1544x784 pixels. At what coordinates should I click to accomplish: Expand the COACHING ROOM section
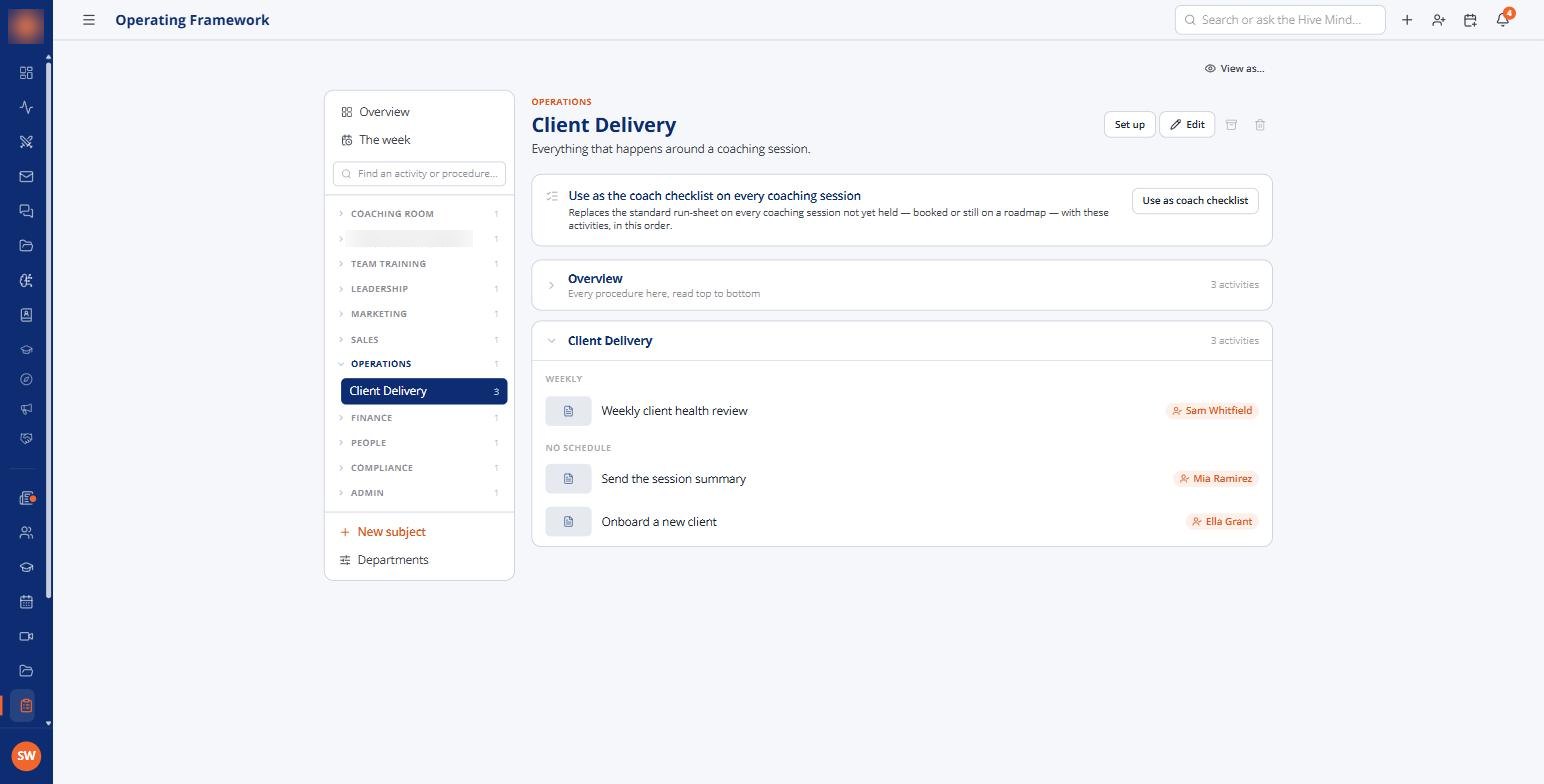click(x=419, y=214)
